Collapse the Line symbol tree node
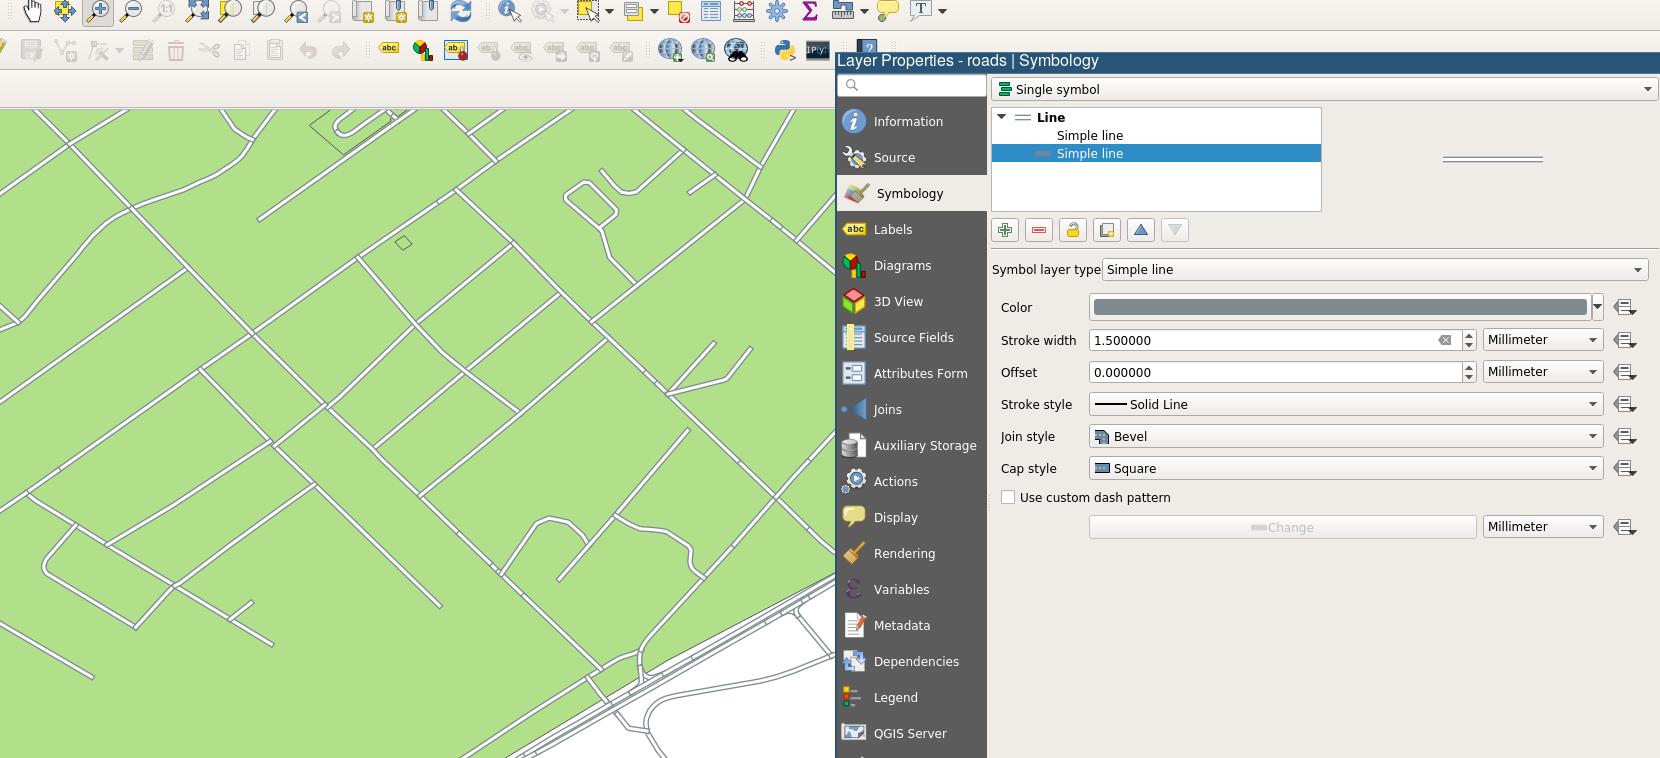The width and height of the screenshot is (1660, 758). click(1001, 117)
